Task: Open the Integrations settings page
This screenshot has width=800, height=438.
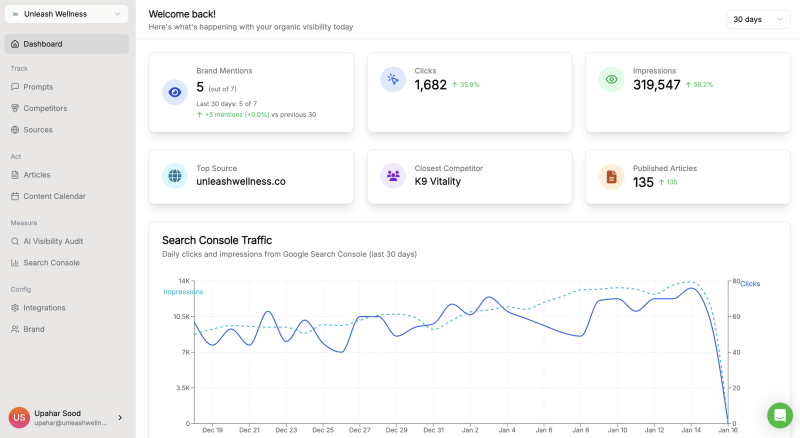Action: (44, 307)
